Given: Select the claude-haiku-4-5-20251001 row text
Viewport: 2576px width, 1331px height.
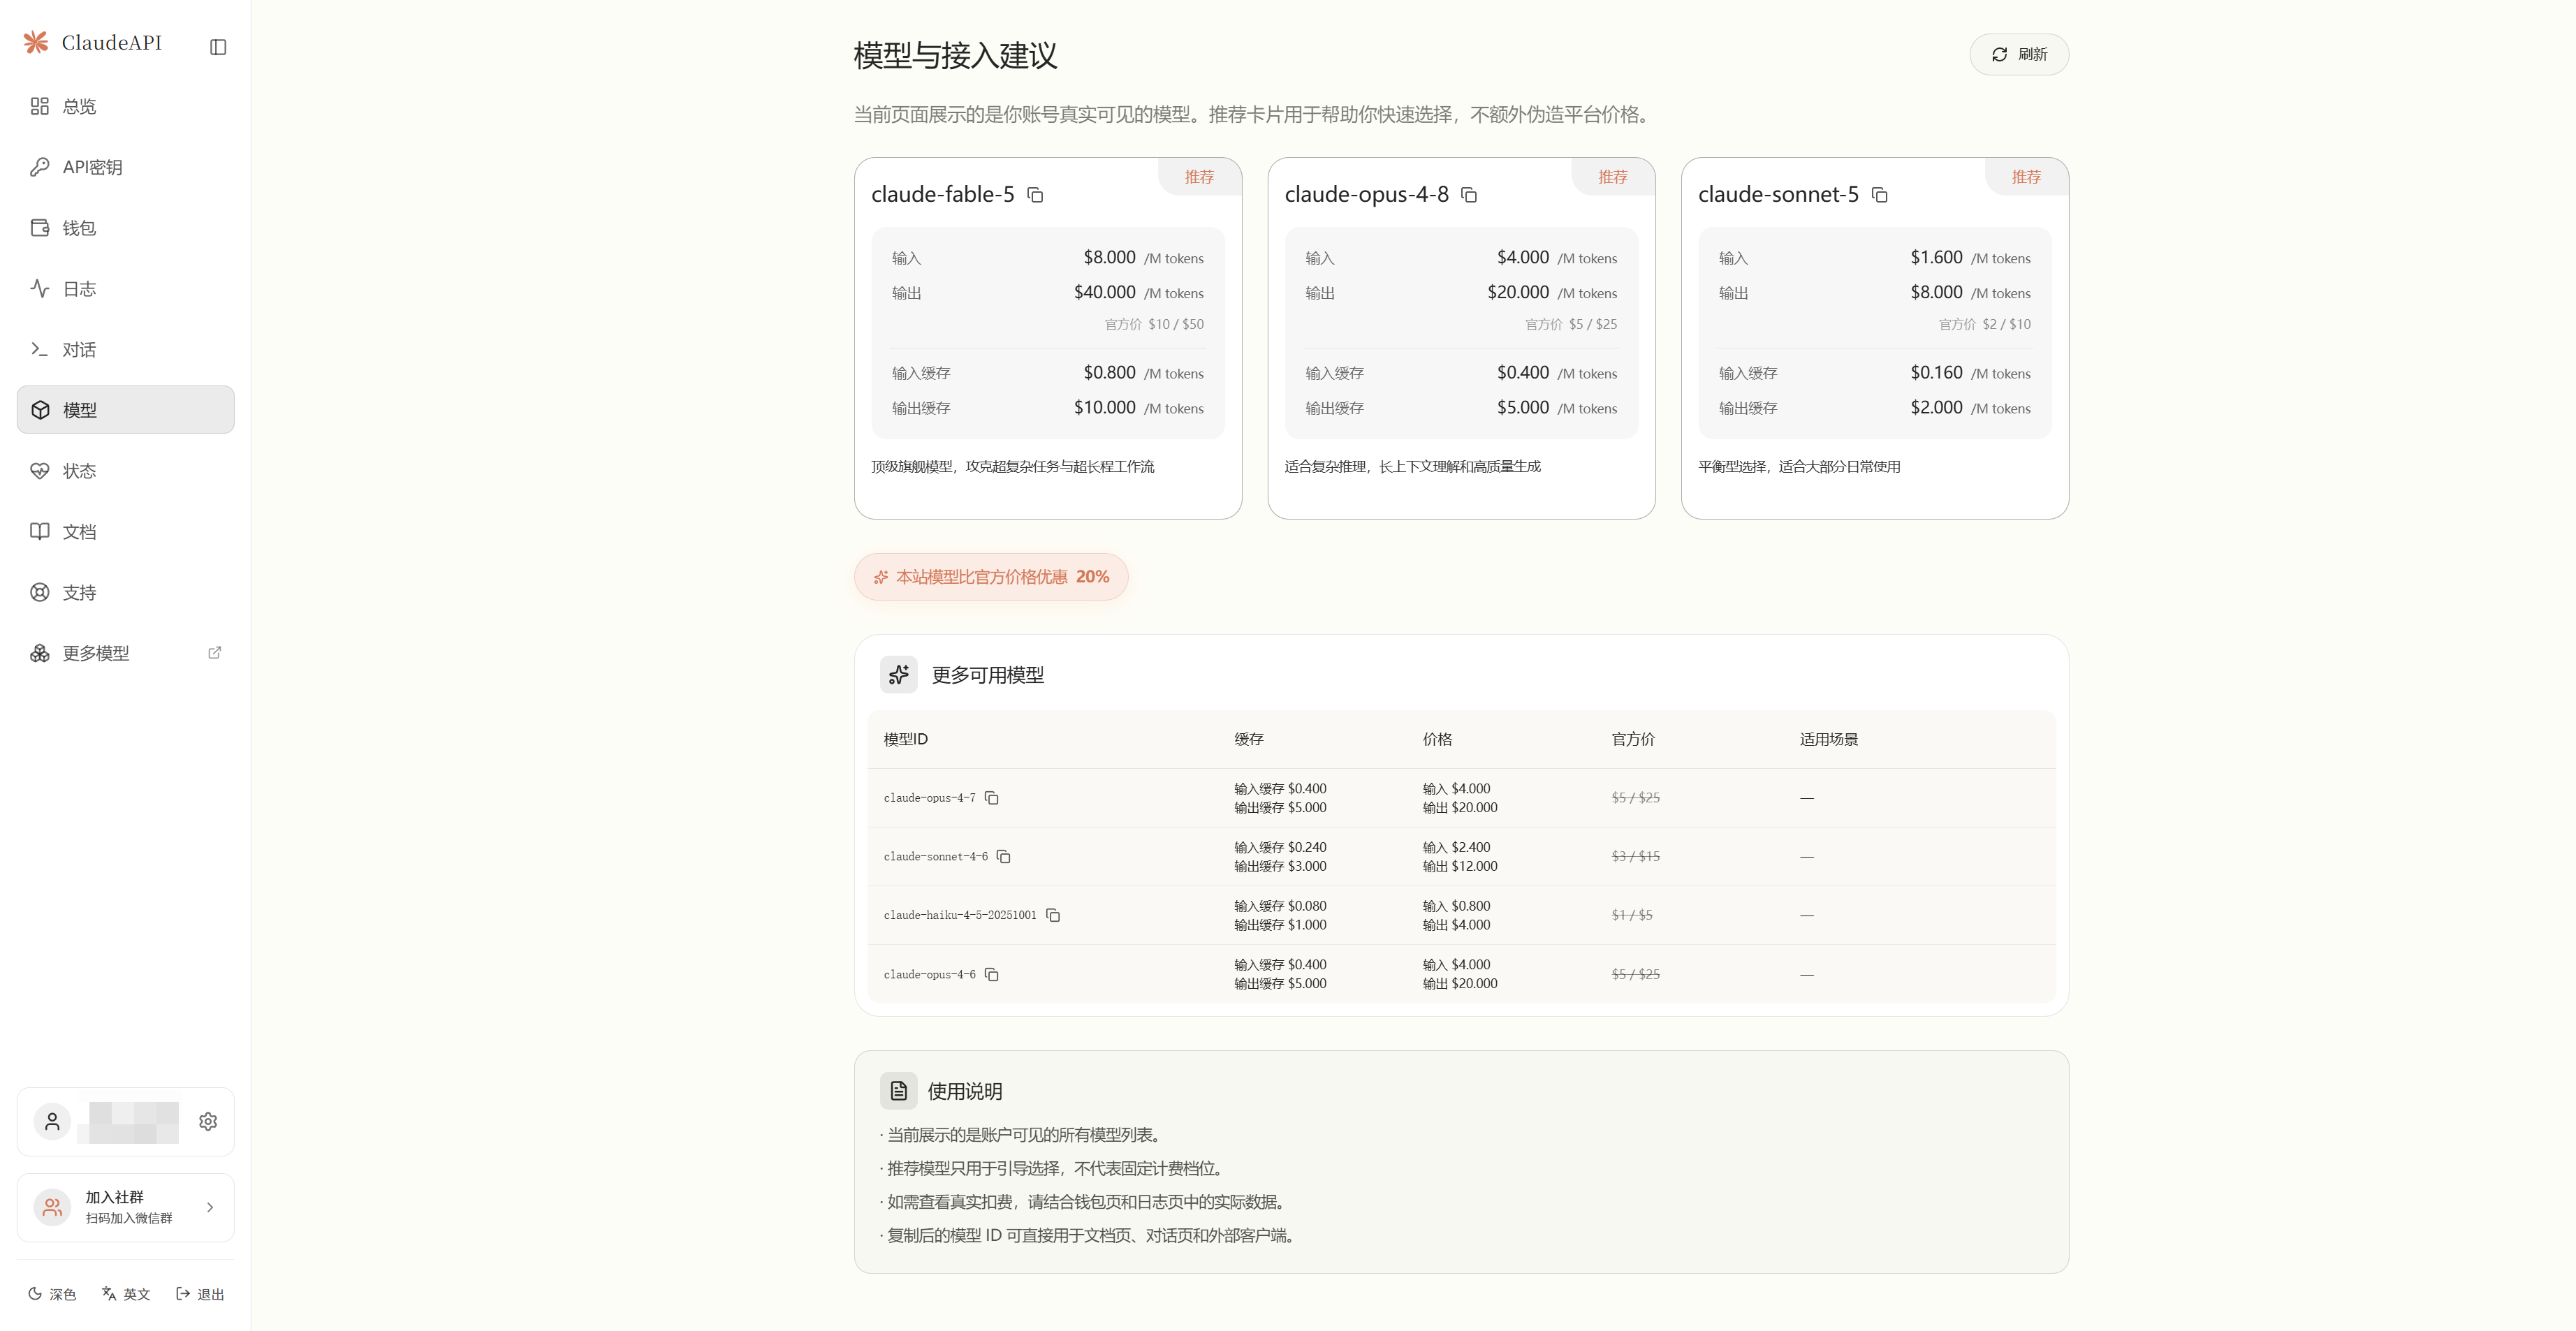Looking at the screenshot, I should [960, 915].
